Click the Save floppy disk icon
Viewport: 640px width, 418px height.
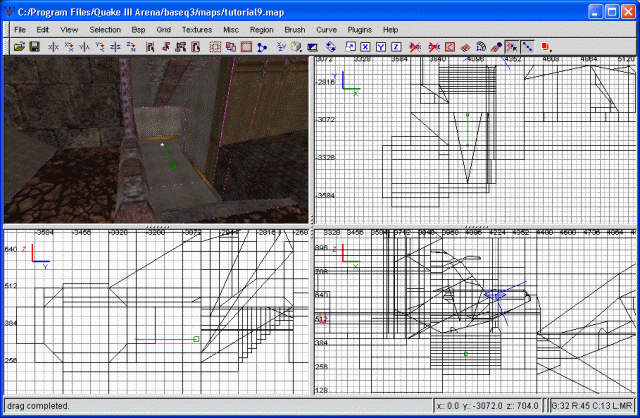(x=35, y=47)
